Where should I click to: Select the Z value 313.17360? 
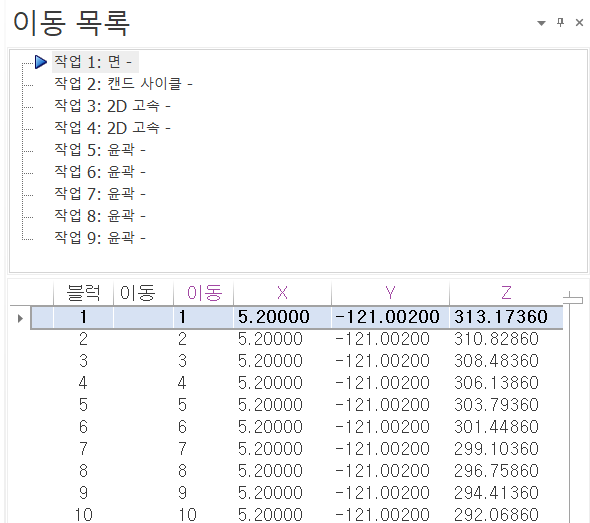pyautogui.click(x=501, y=317)
